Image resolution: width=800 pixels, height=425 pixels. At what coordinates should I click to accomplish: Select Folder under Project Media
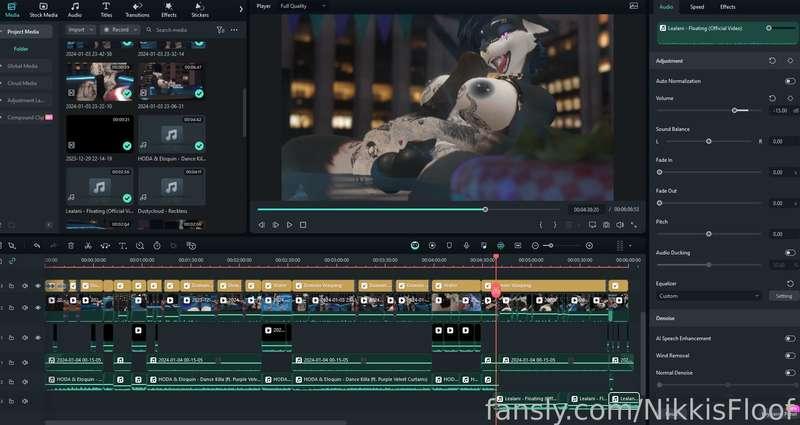[x=21, y=49]
